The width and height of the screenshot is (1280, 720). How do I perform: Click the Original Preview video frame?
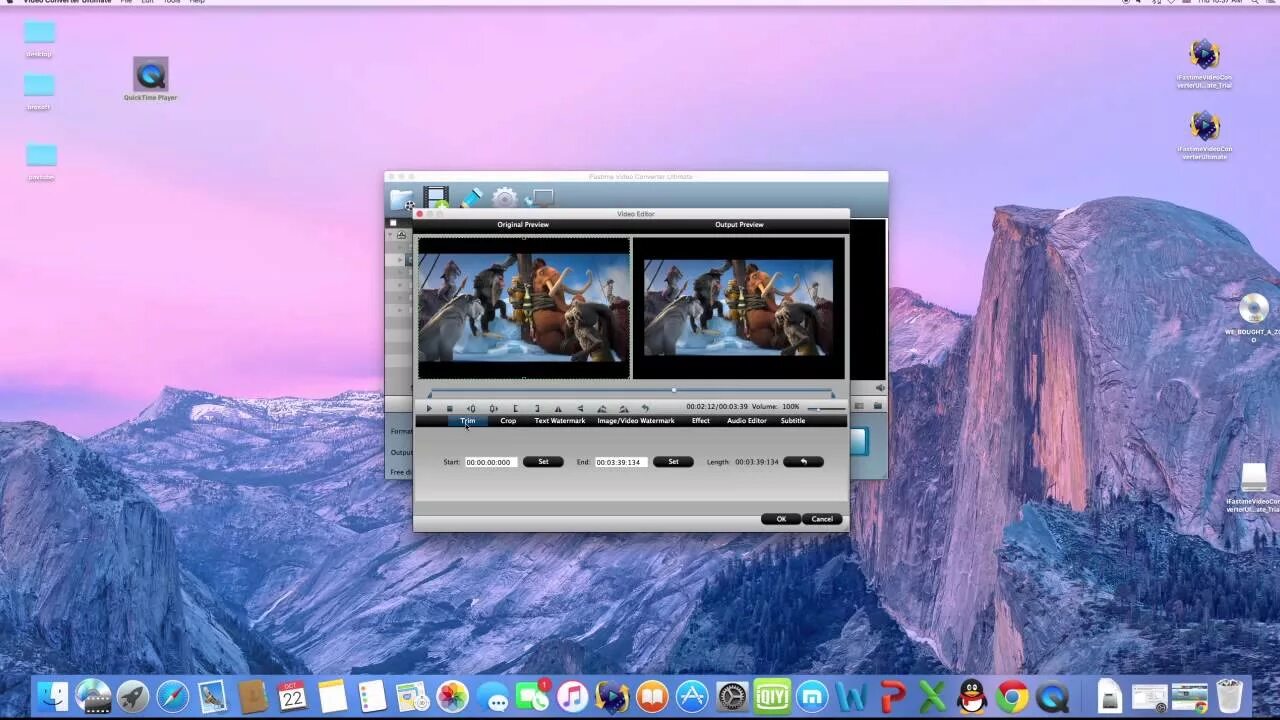524,308
